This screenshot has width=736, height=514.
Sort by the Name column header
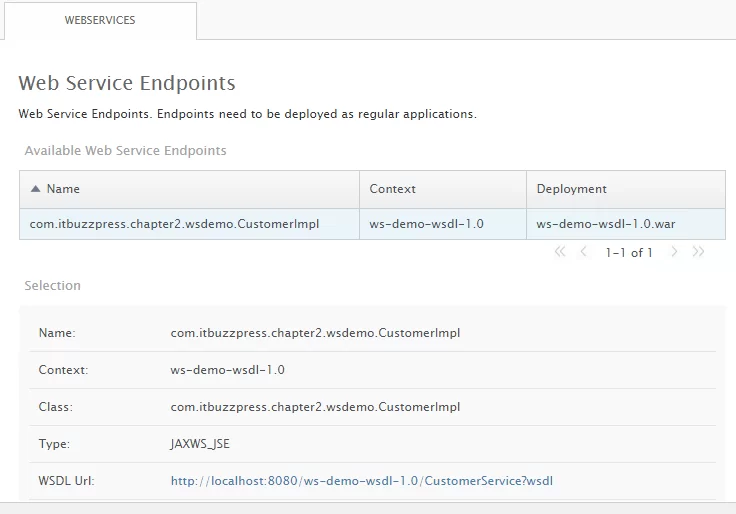(x=189, y=189)
